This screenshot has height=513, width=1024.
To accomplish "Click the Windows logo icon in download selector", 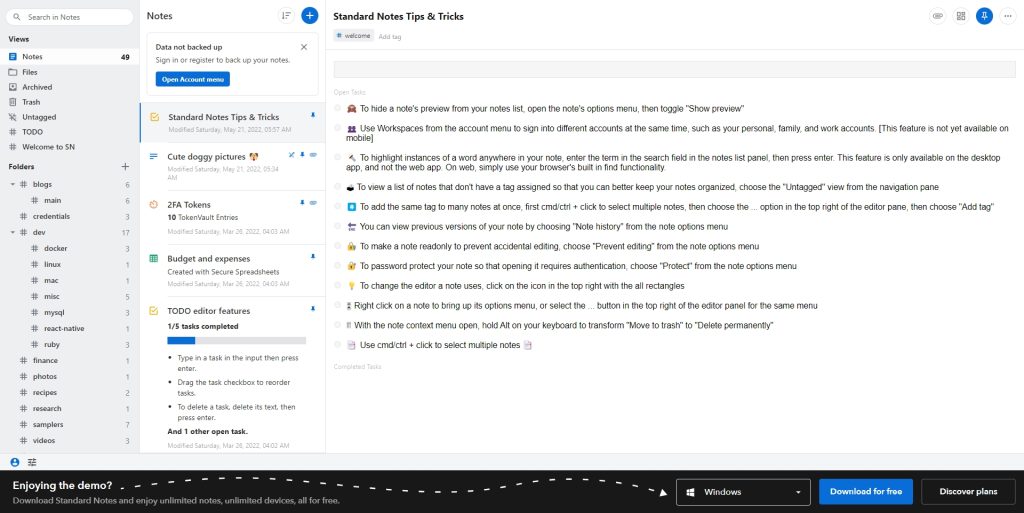I will point(690,492).
